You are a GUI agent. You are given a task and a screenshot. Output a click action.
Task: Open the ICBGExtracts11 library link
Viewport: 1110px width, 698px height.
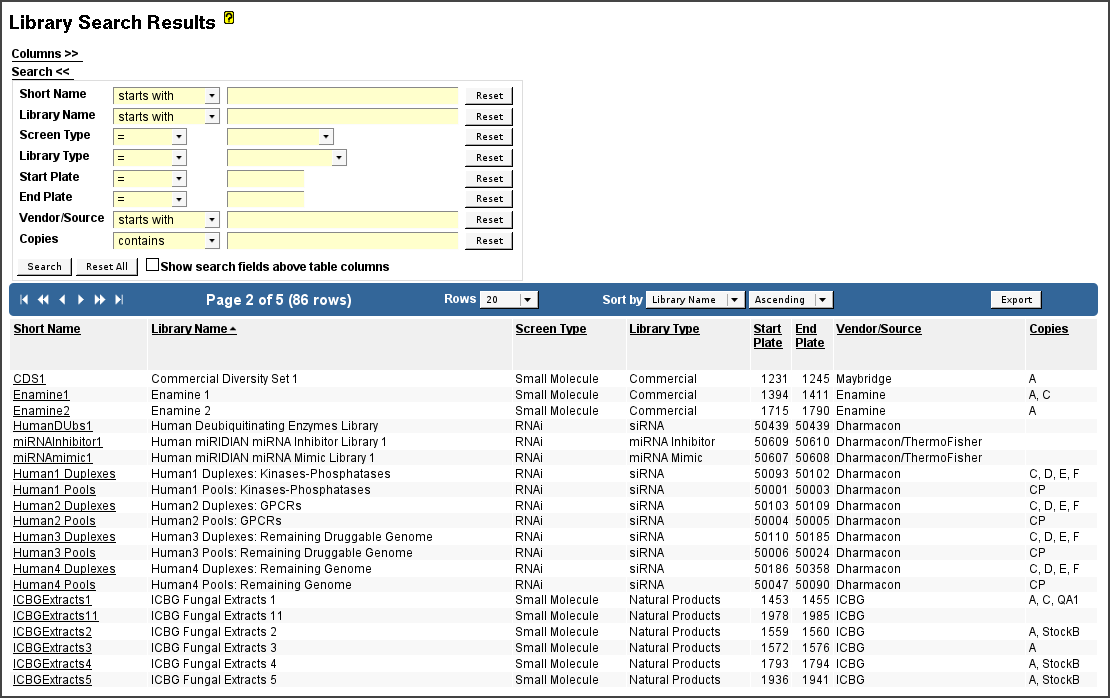point(55,616)
